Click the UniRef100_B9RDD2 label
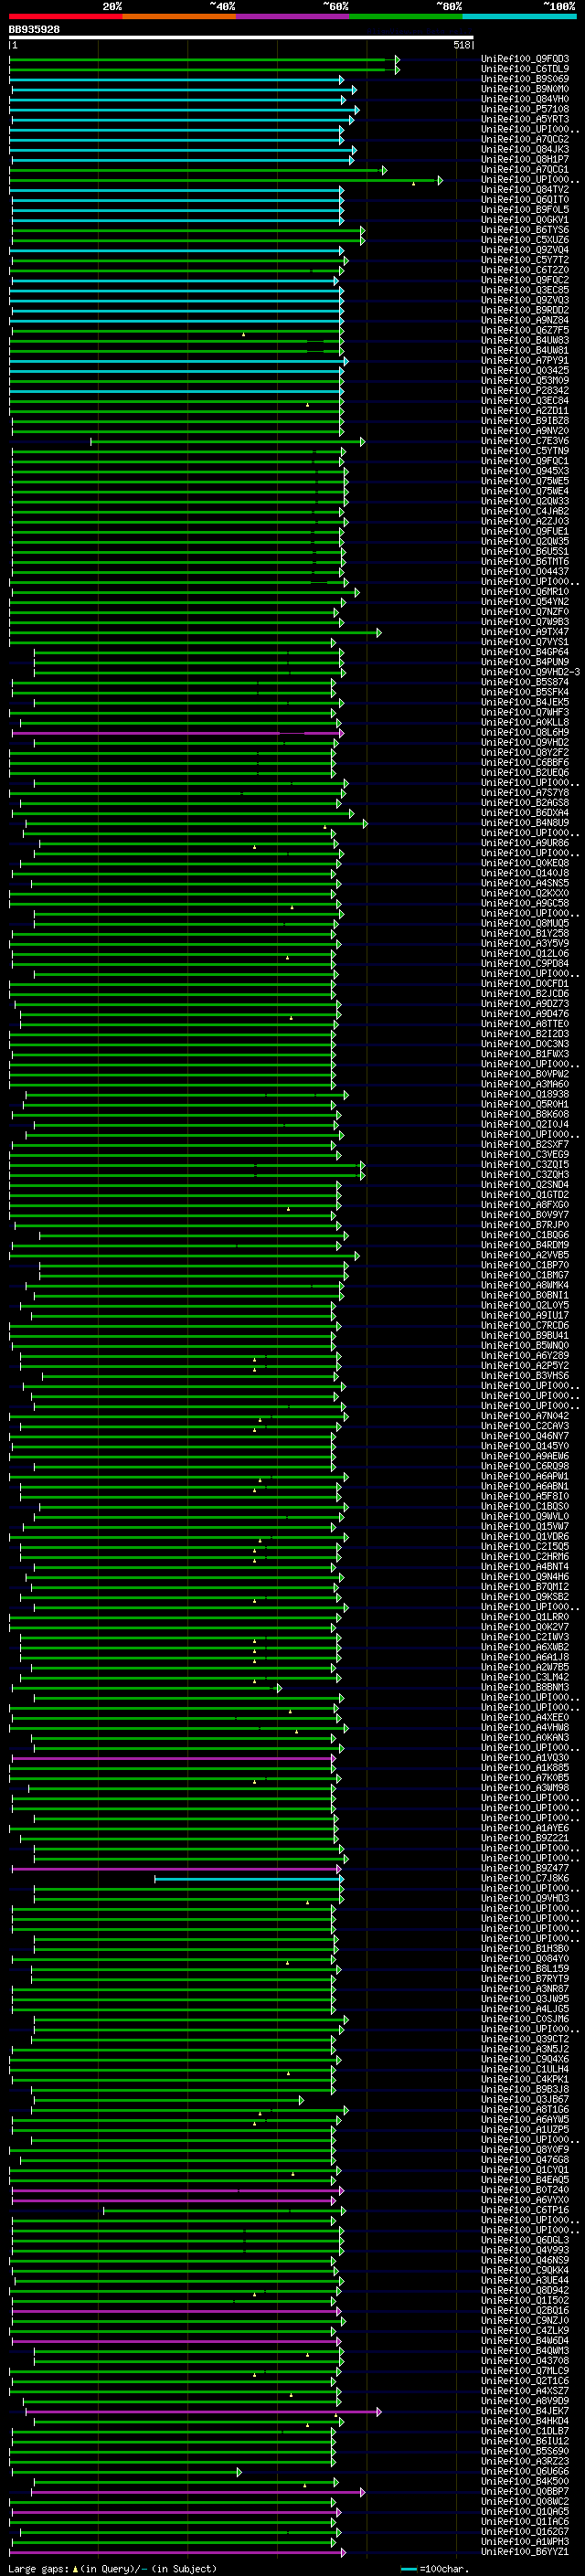Viewport: 585px width, 2576px height. click(x=525, y=310)
